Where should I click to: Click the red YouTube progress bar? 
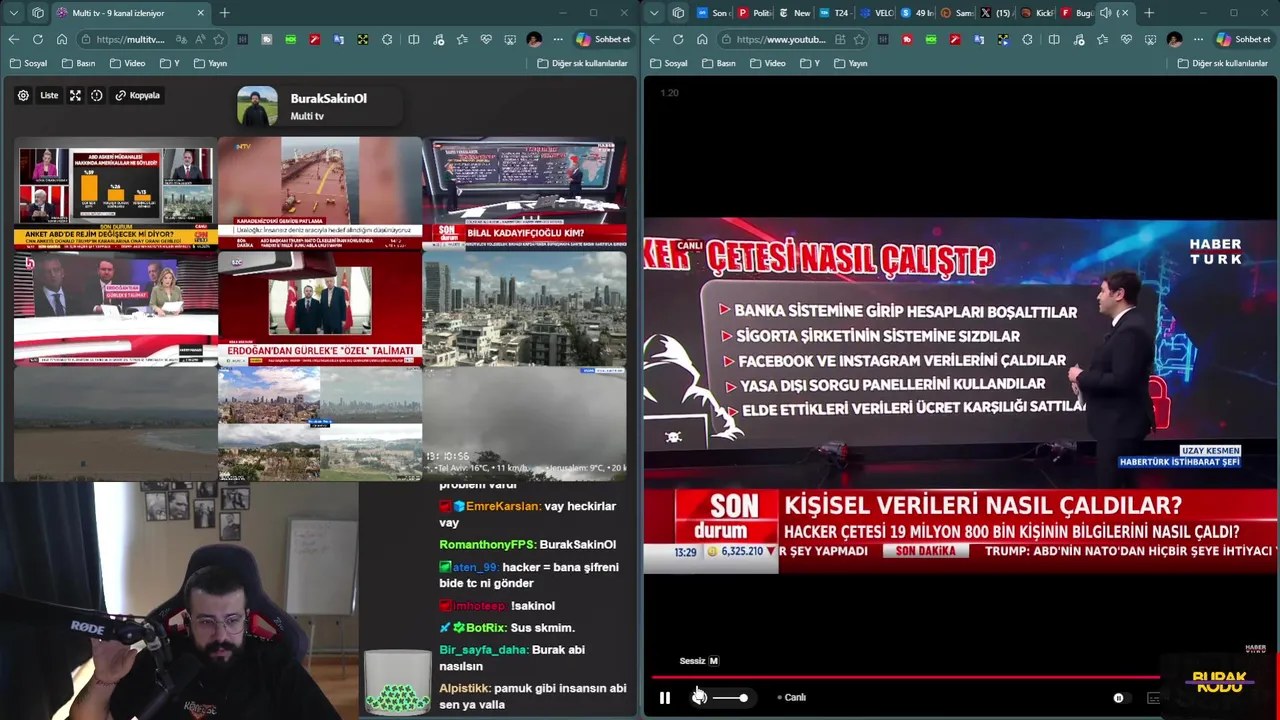(x=905, y=677)
